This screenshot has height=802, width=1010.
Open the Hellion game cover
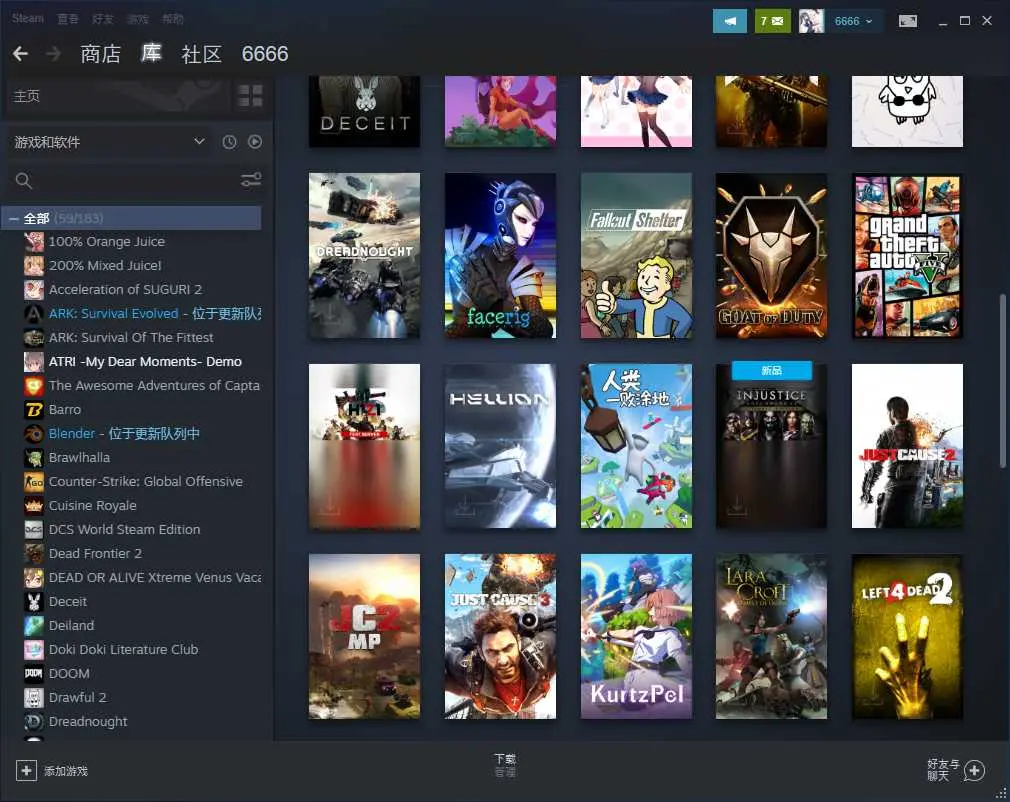[x=500, y=446]
